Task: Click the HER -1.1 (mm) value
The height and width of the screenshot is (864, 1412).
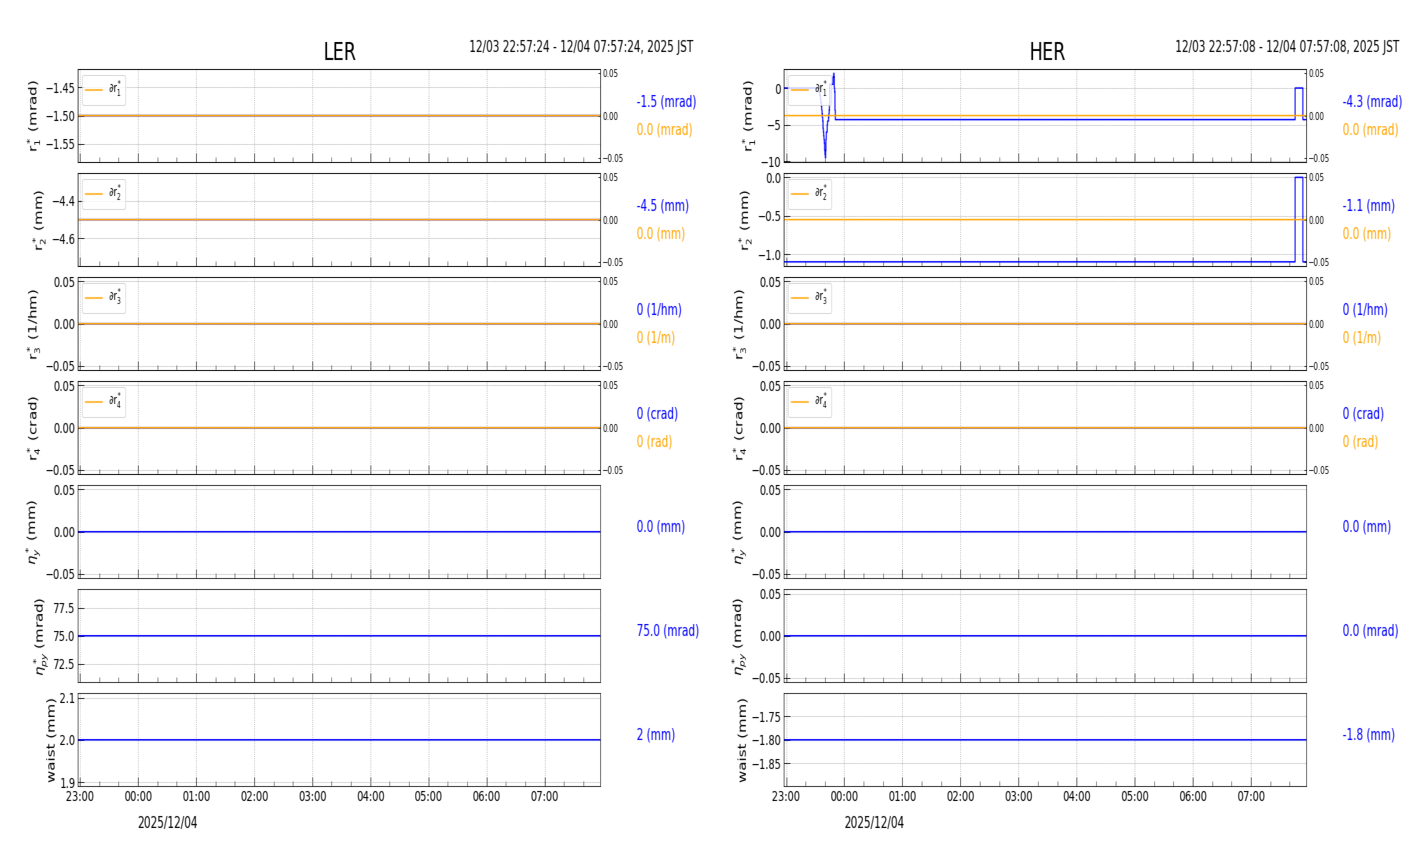Action: (x=1368, y=206)
